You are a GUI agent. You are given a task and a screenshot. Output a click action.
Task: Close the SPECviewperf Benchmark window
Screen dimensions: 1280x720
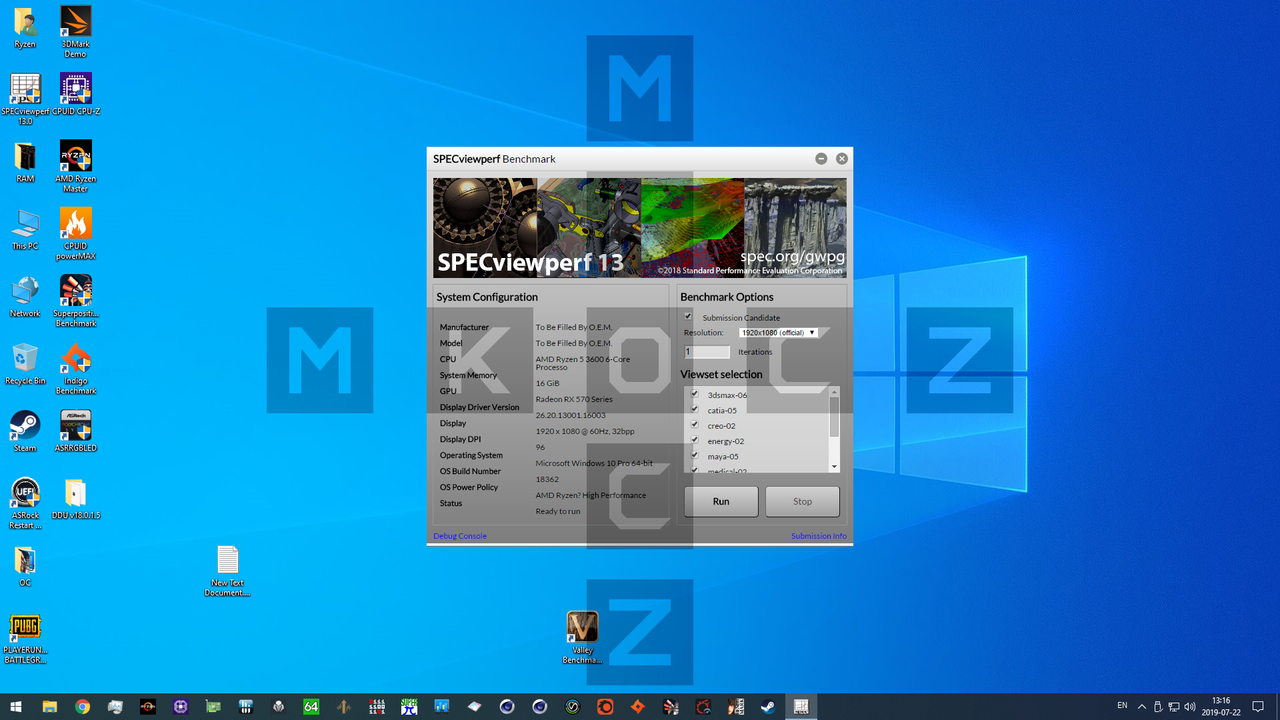(842, 159)
